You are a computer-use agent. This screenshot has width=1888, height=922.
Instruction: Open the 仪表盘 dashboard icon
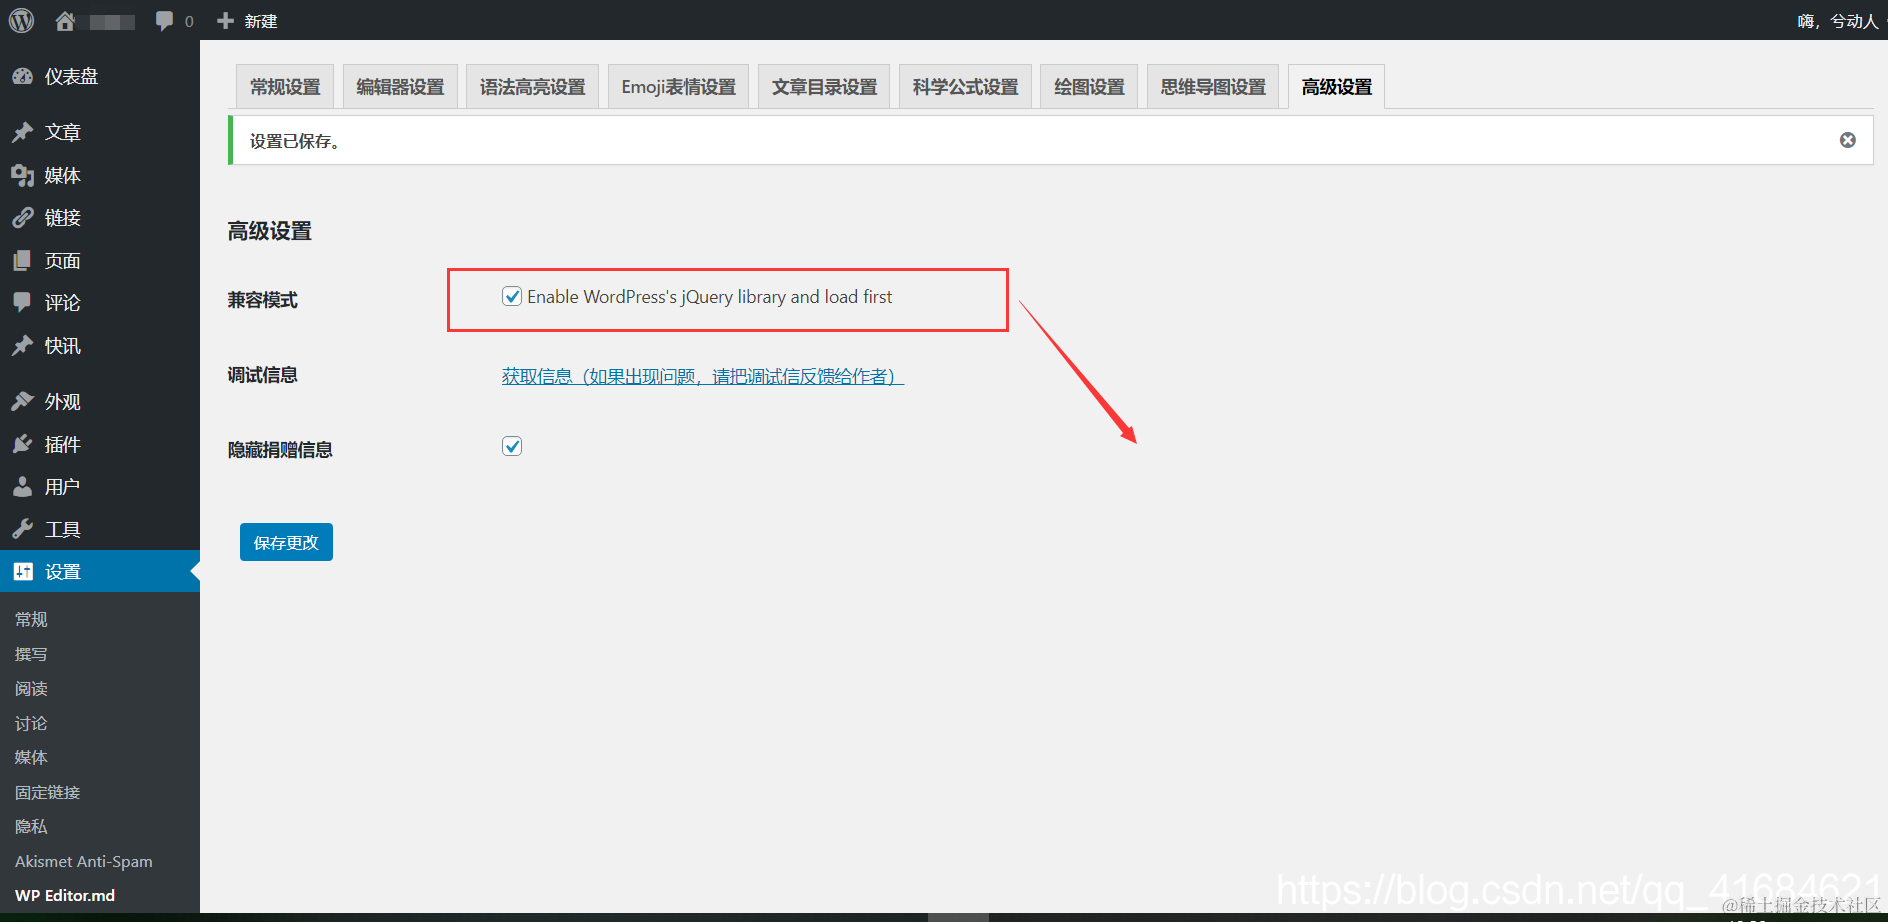23,77
